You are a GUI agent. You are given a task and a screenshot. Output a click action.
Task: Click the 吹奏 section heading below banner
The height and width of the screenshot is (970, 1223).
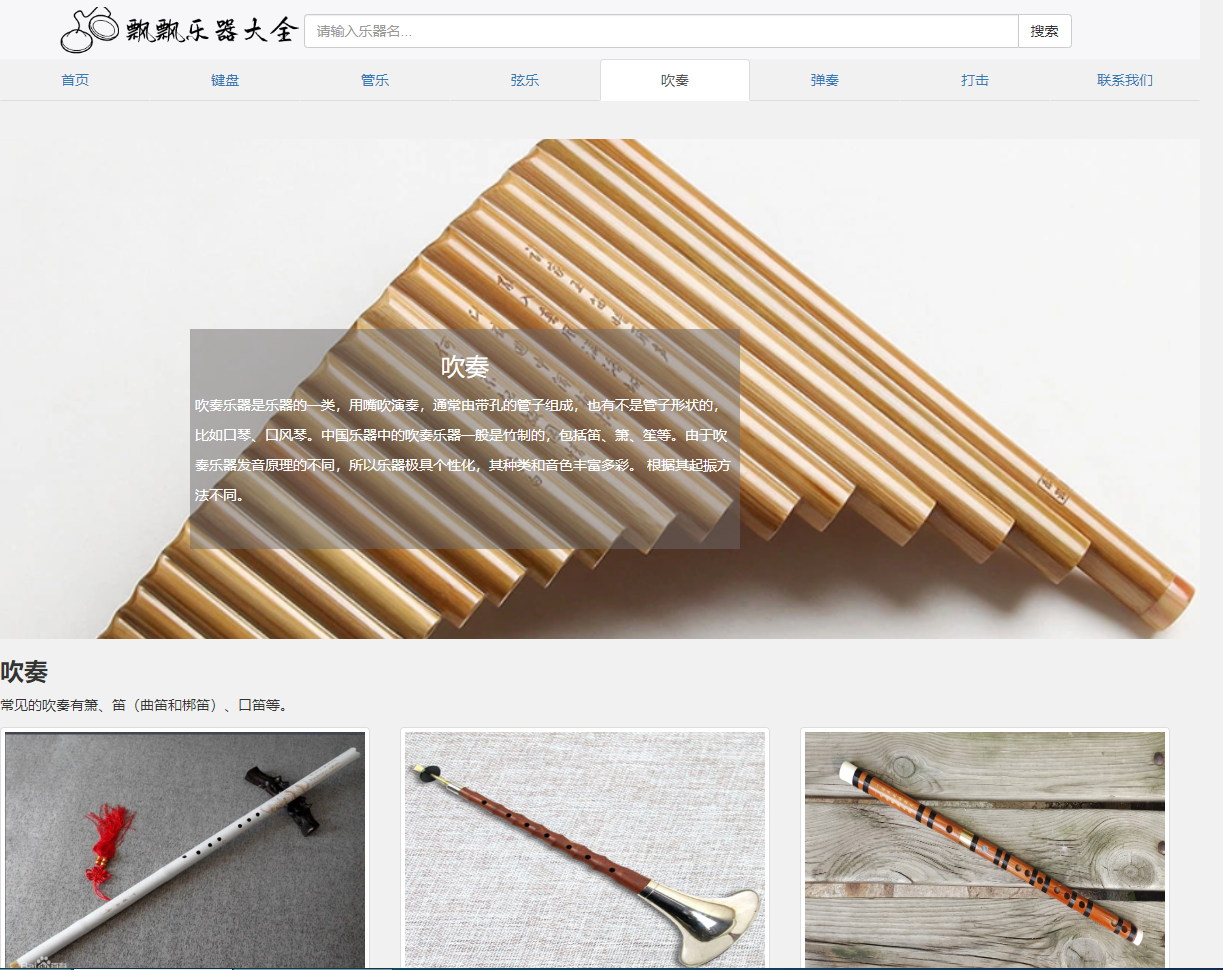coord(24,672)
